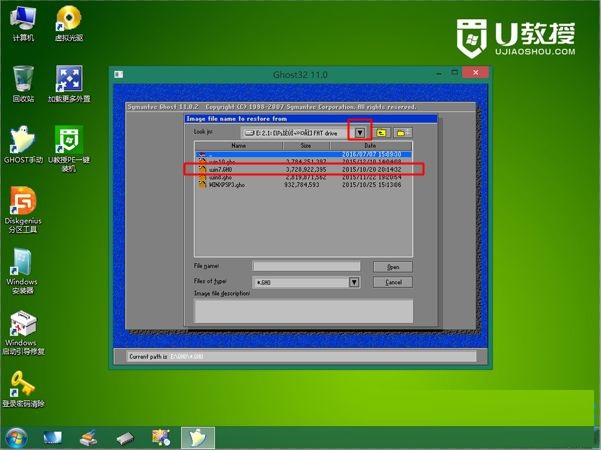Image resolution: width=601 pixels, height=450 pixels.
Task: Click the Windows installer desktop icon
Action: point(22,265)
